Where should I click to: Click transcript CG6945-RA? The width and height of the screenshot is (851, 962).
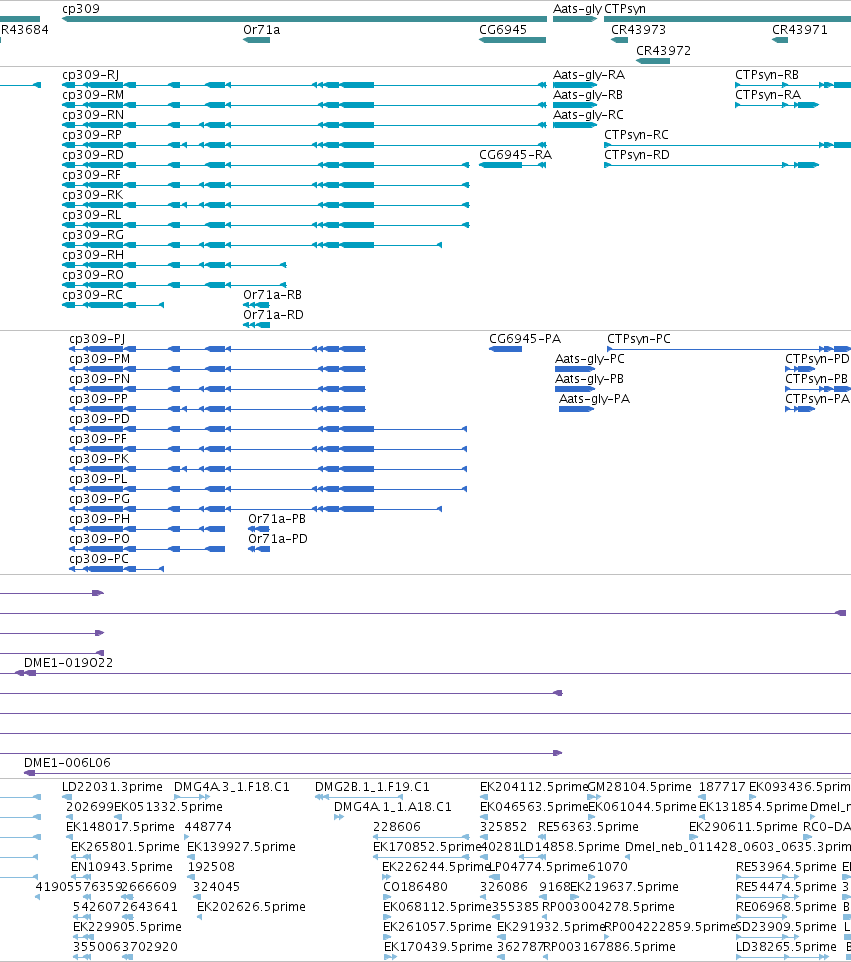point(512,165)
